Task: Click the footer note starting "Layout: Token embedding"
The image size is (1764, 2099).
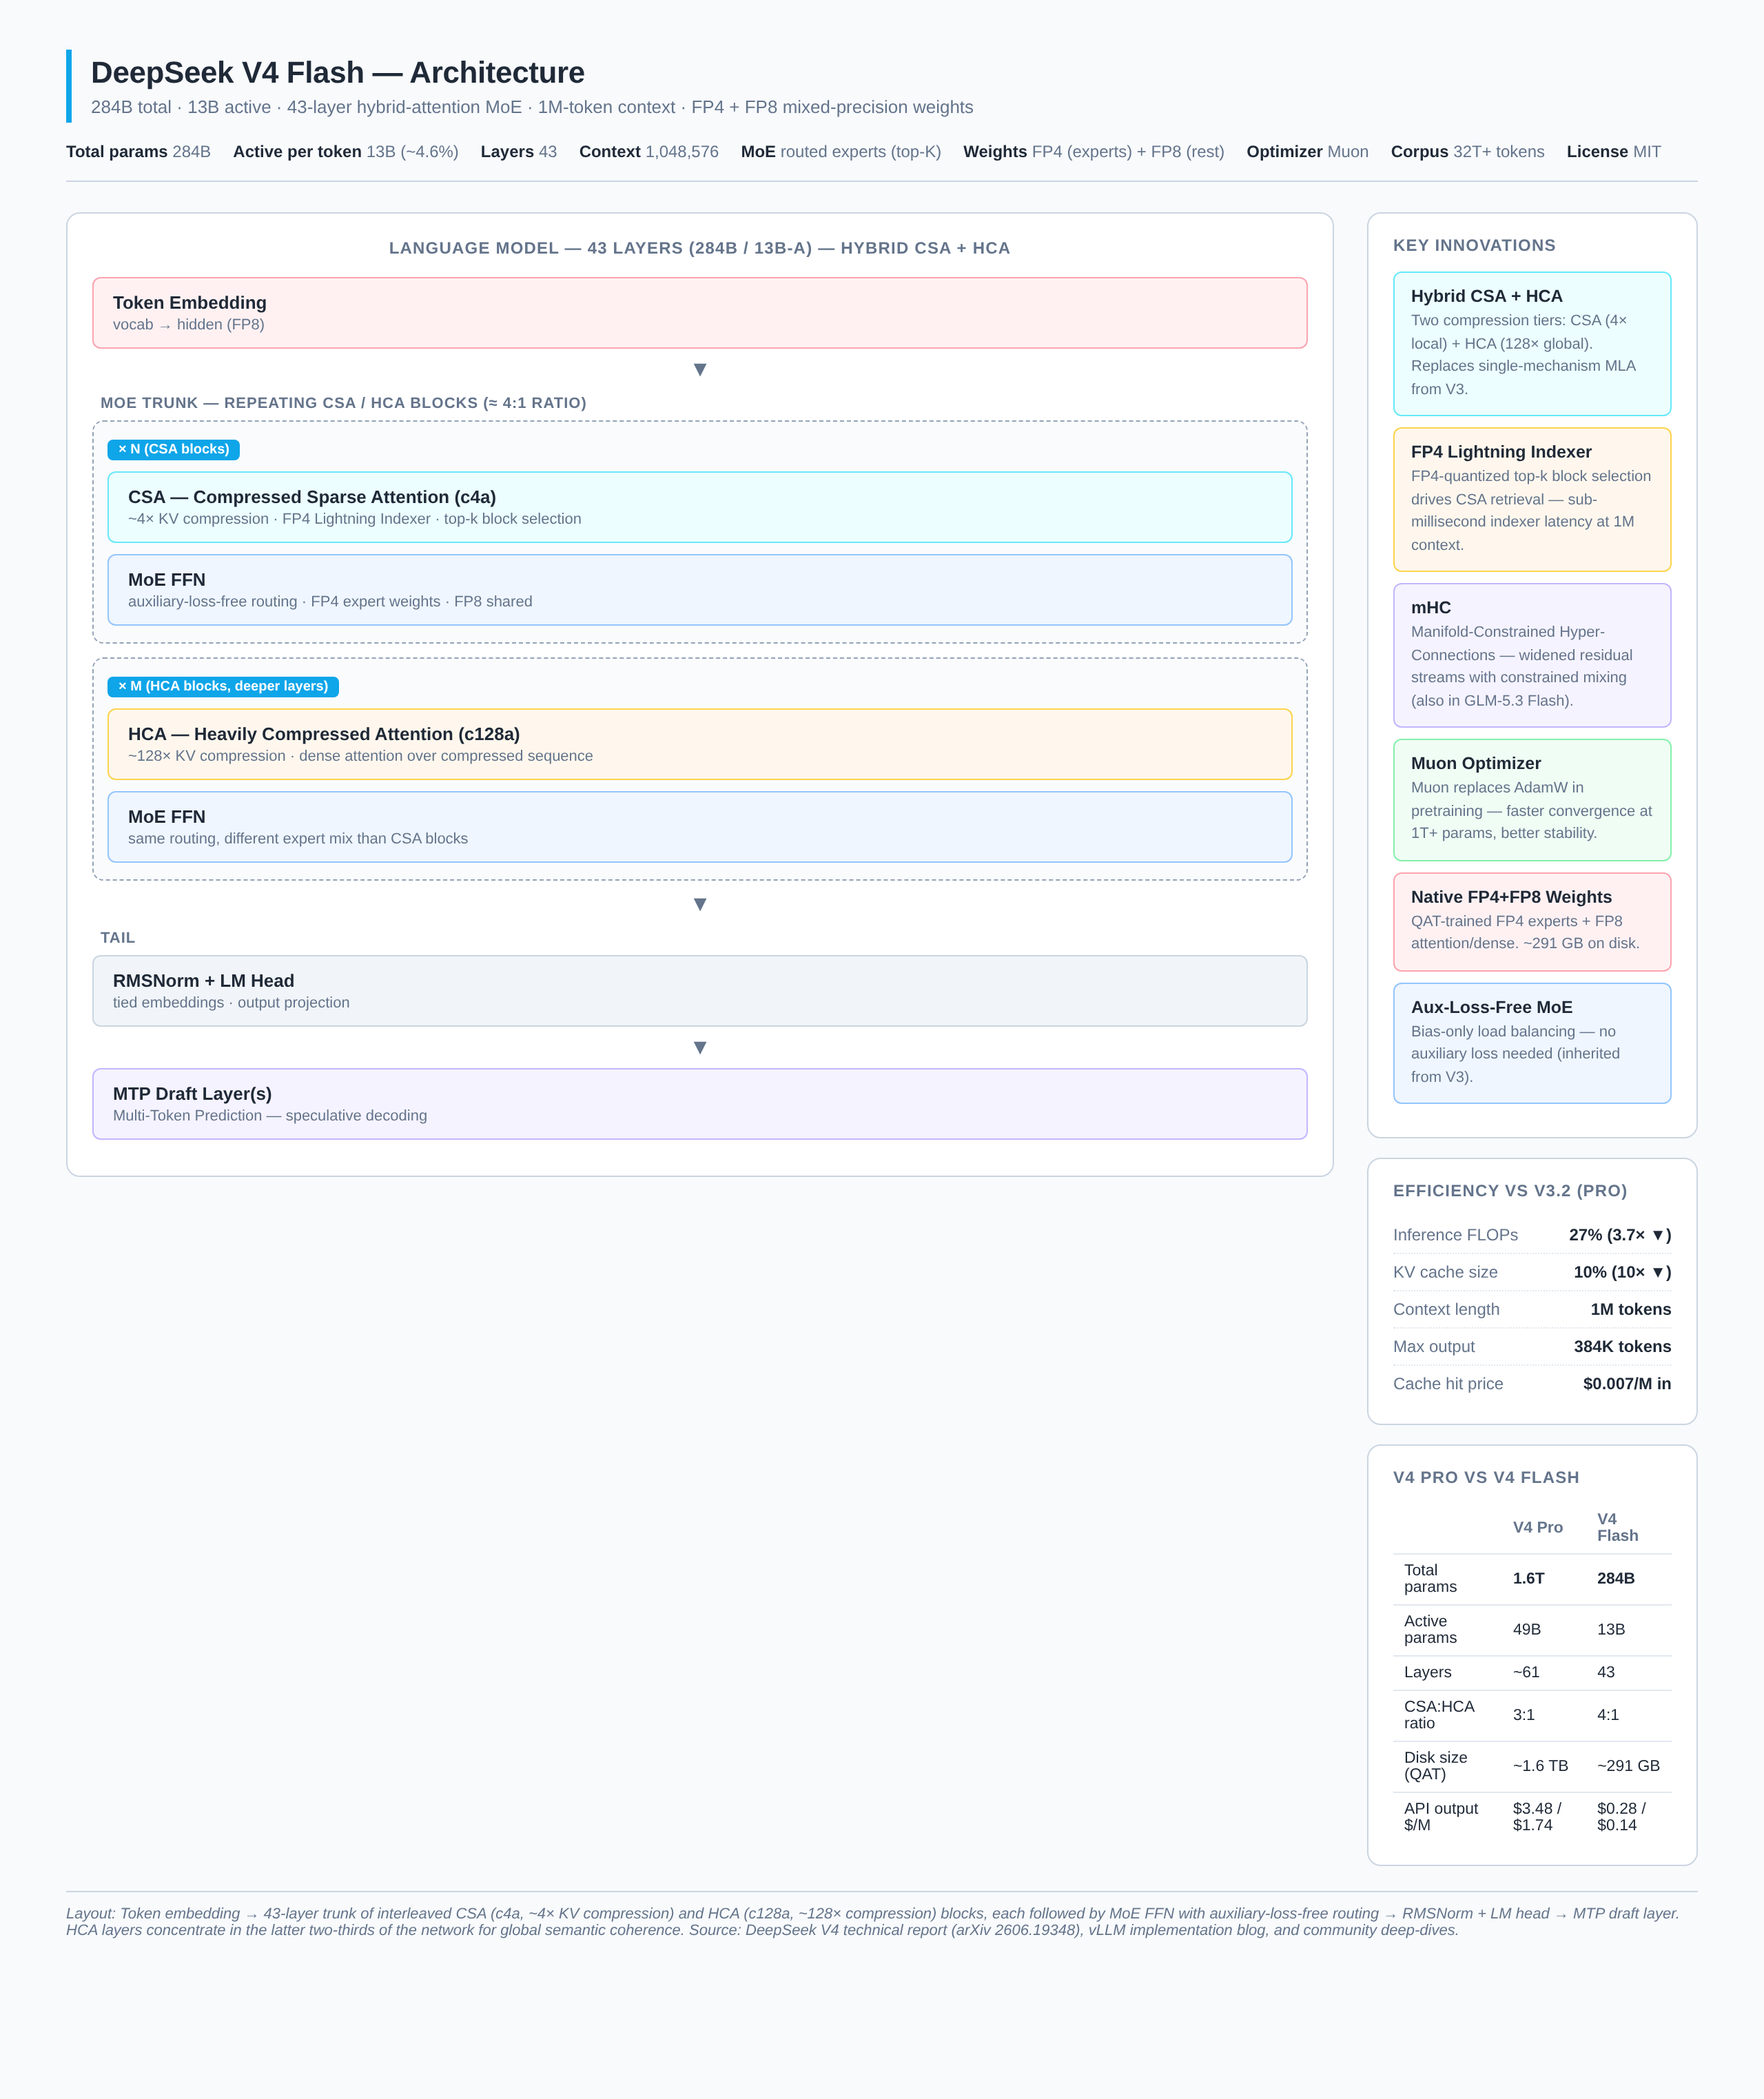Action: point(872,1921)
